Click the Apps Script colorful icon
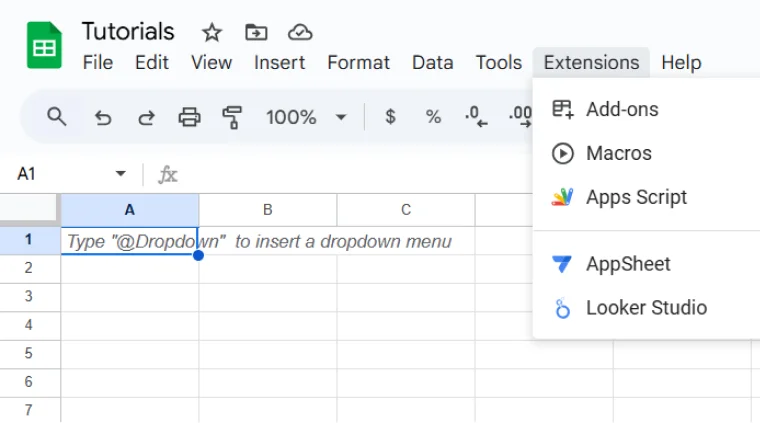The height and width of the screenshot is (423, 760). pos(562,197)
